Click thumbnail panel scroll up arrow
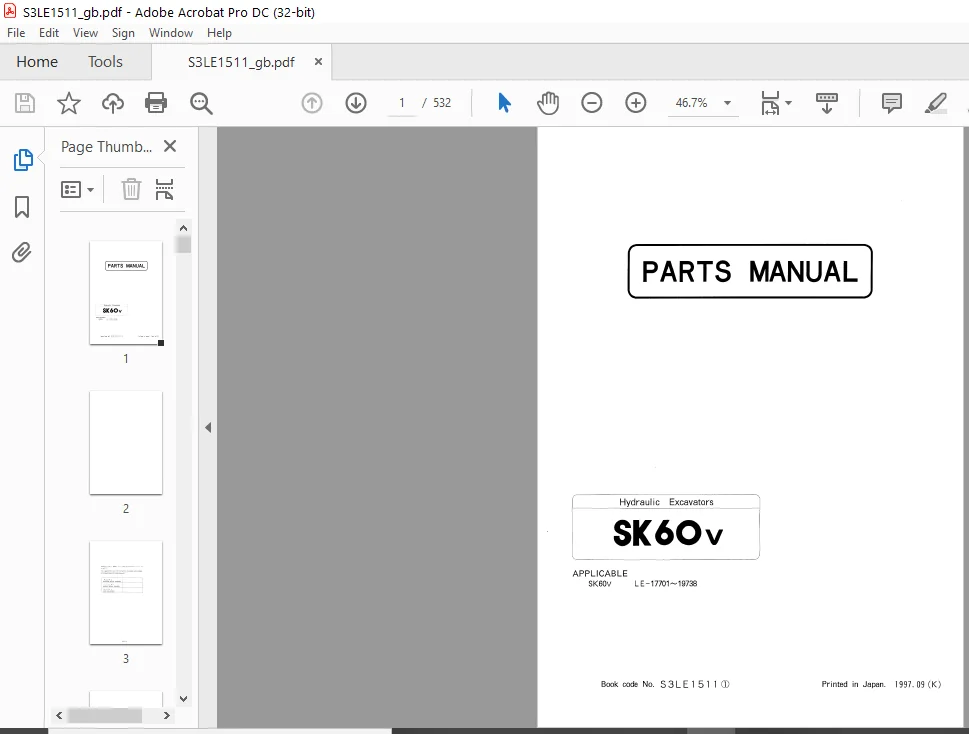969x734 pixels. [x=183, y=228]
